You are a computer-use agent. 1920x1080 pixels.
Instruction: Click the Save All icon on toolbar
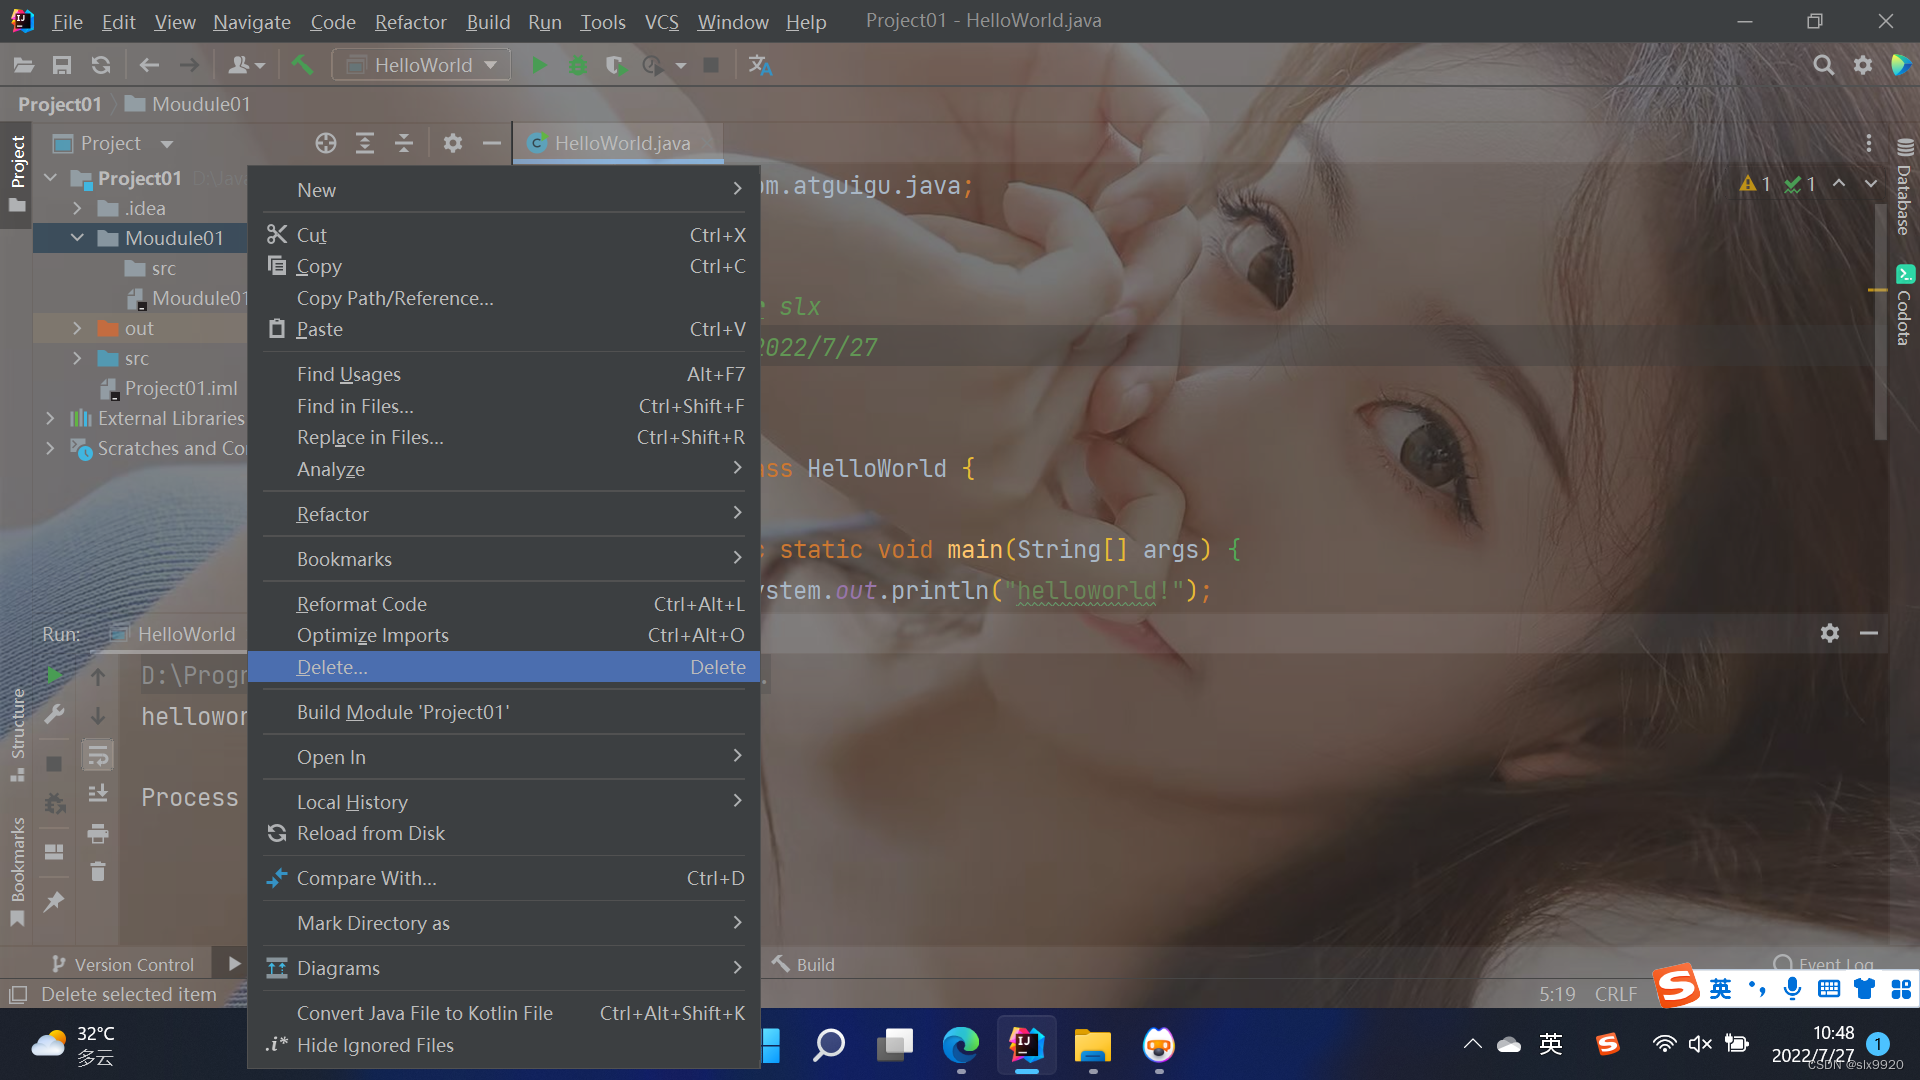(x=61, y=64)
